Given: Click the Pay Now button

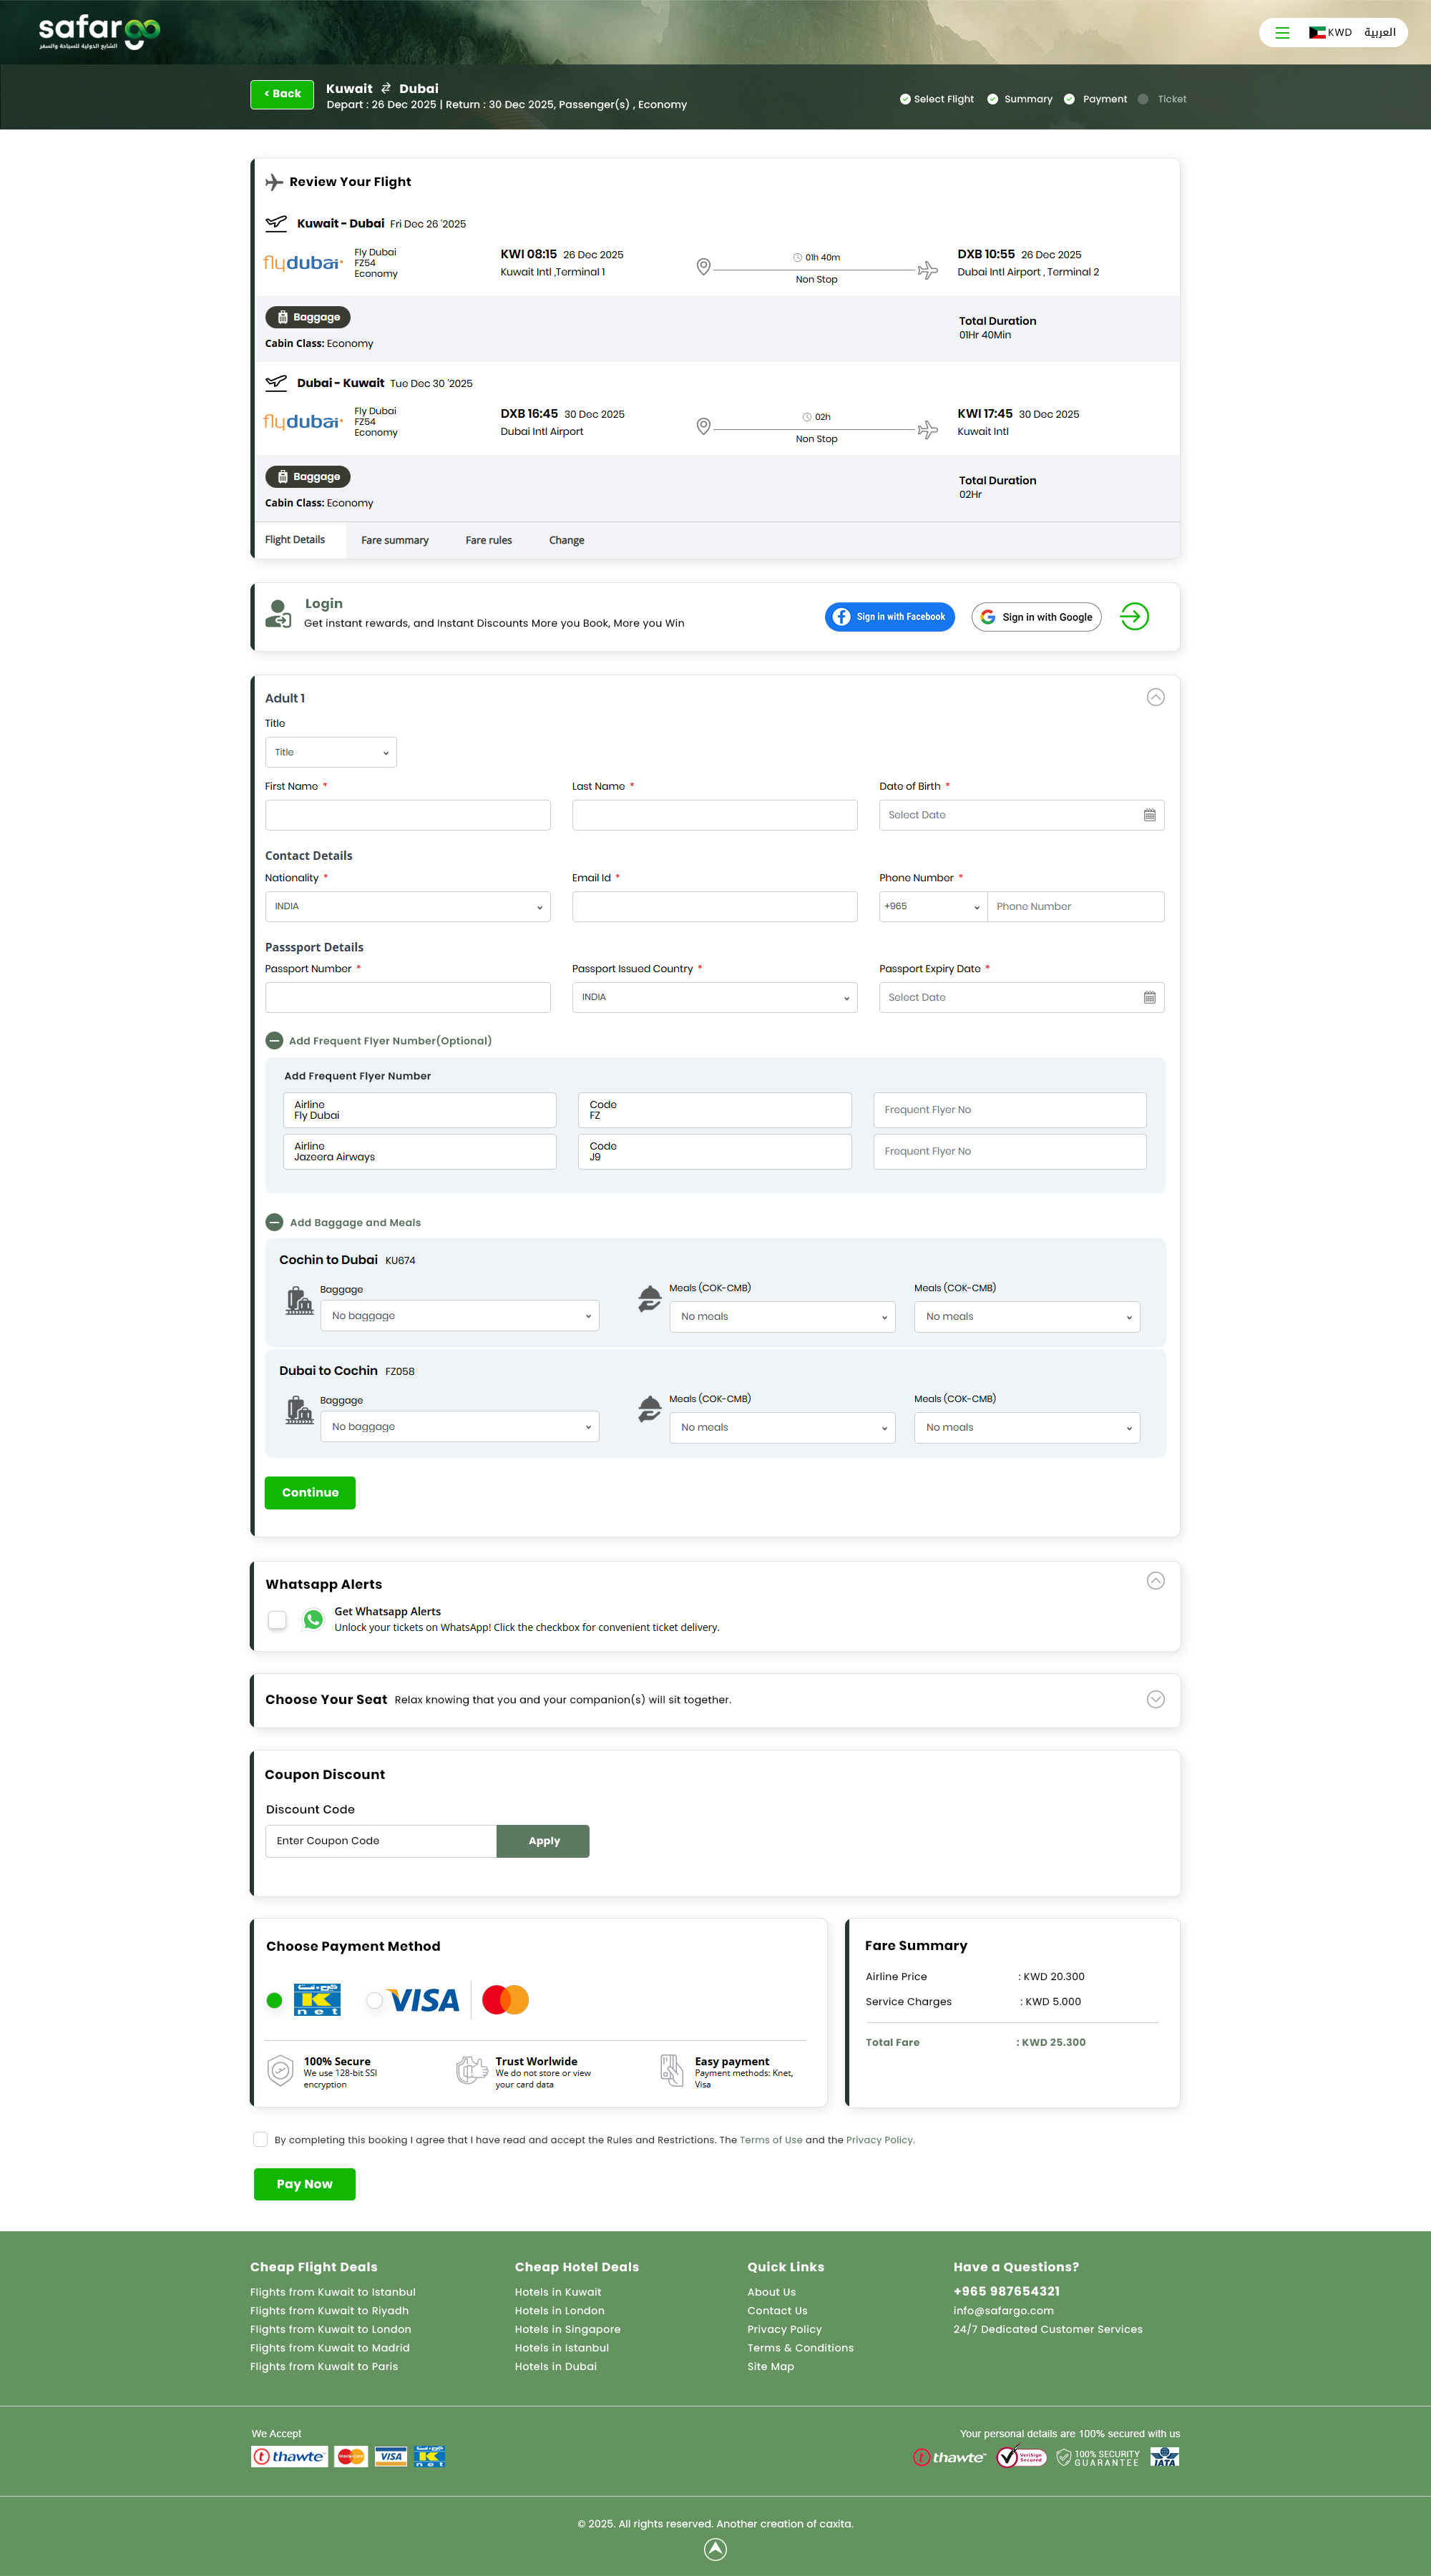Looking at the screenshot, I should click(x=304, y=2184).
